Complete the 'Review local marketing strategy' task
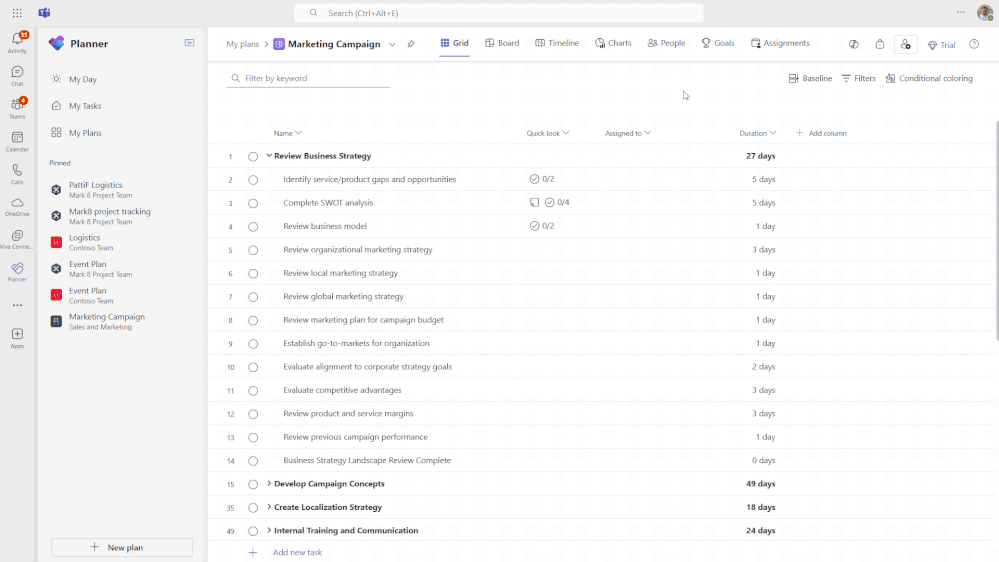The image size is (999, 562). pos(253,274)
